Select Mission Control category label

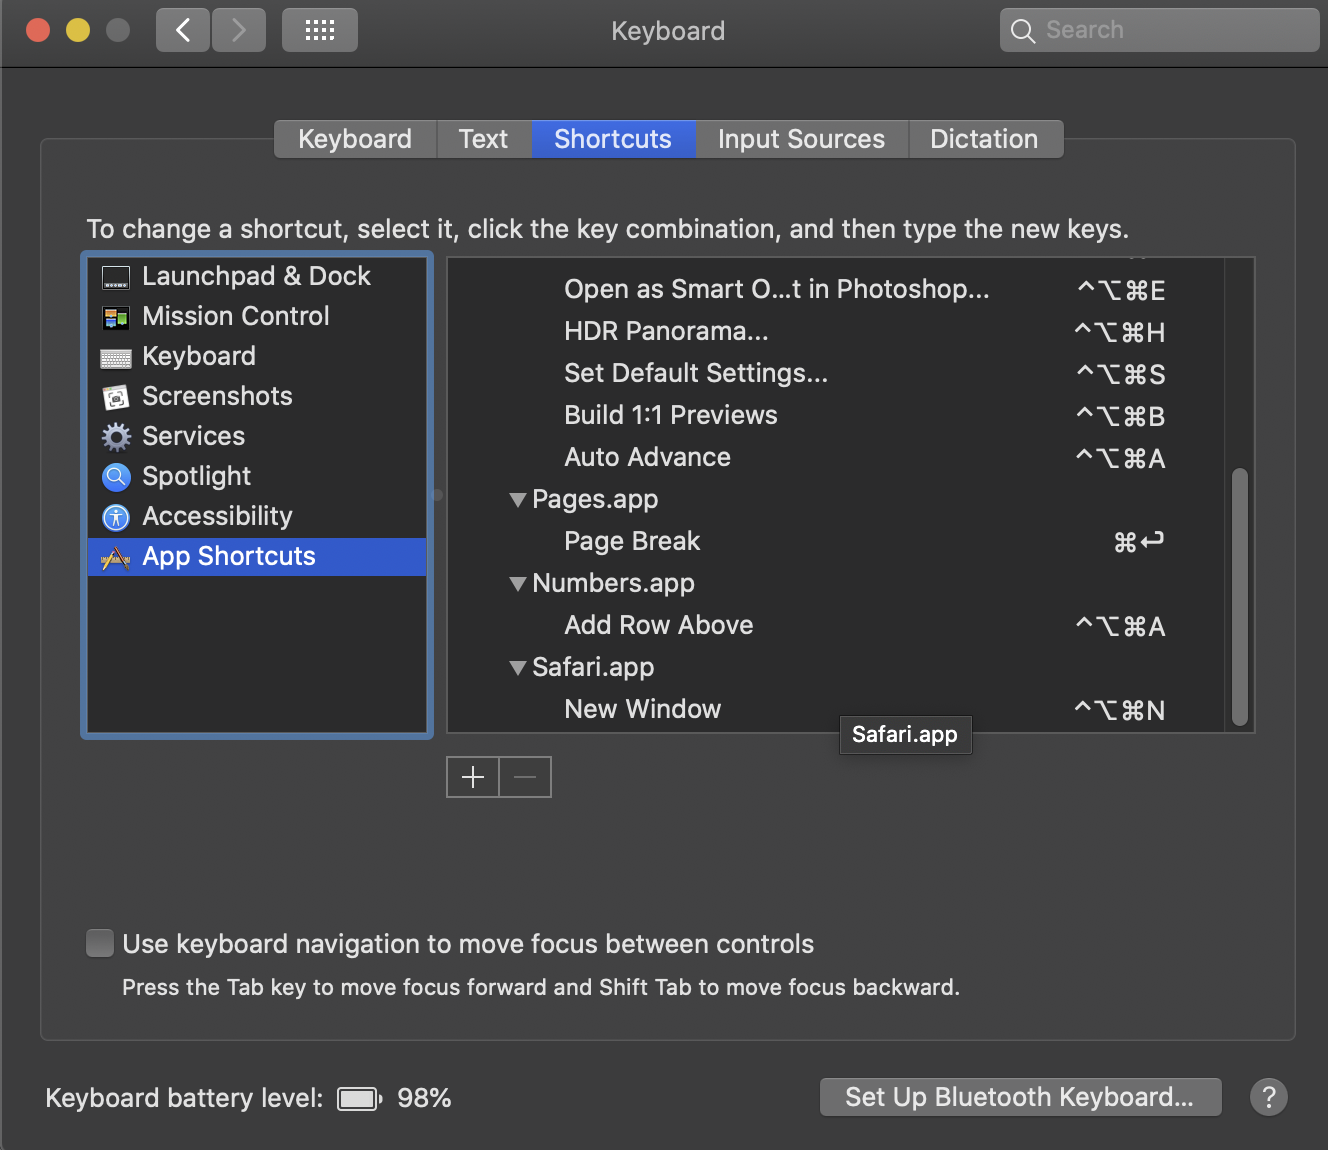236,316
